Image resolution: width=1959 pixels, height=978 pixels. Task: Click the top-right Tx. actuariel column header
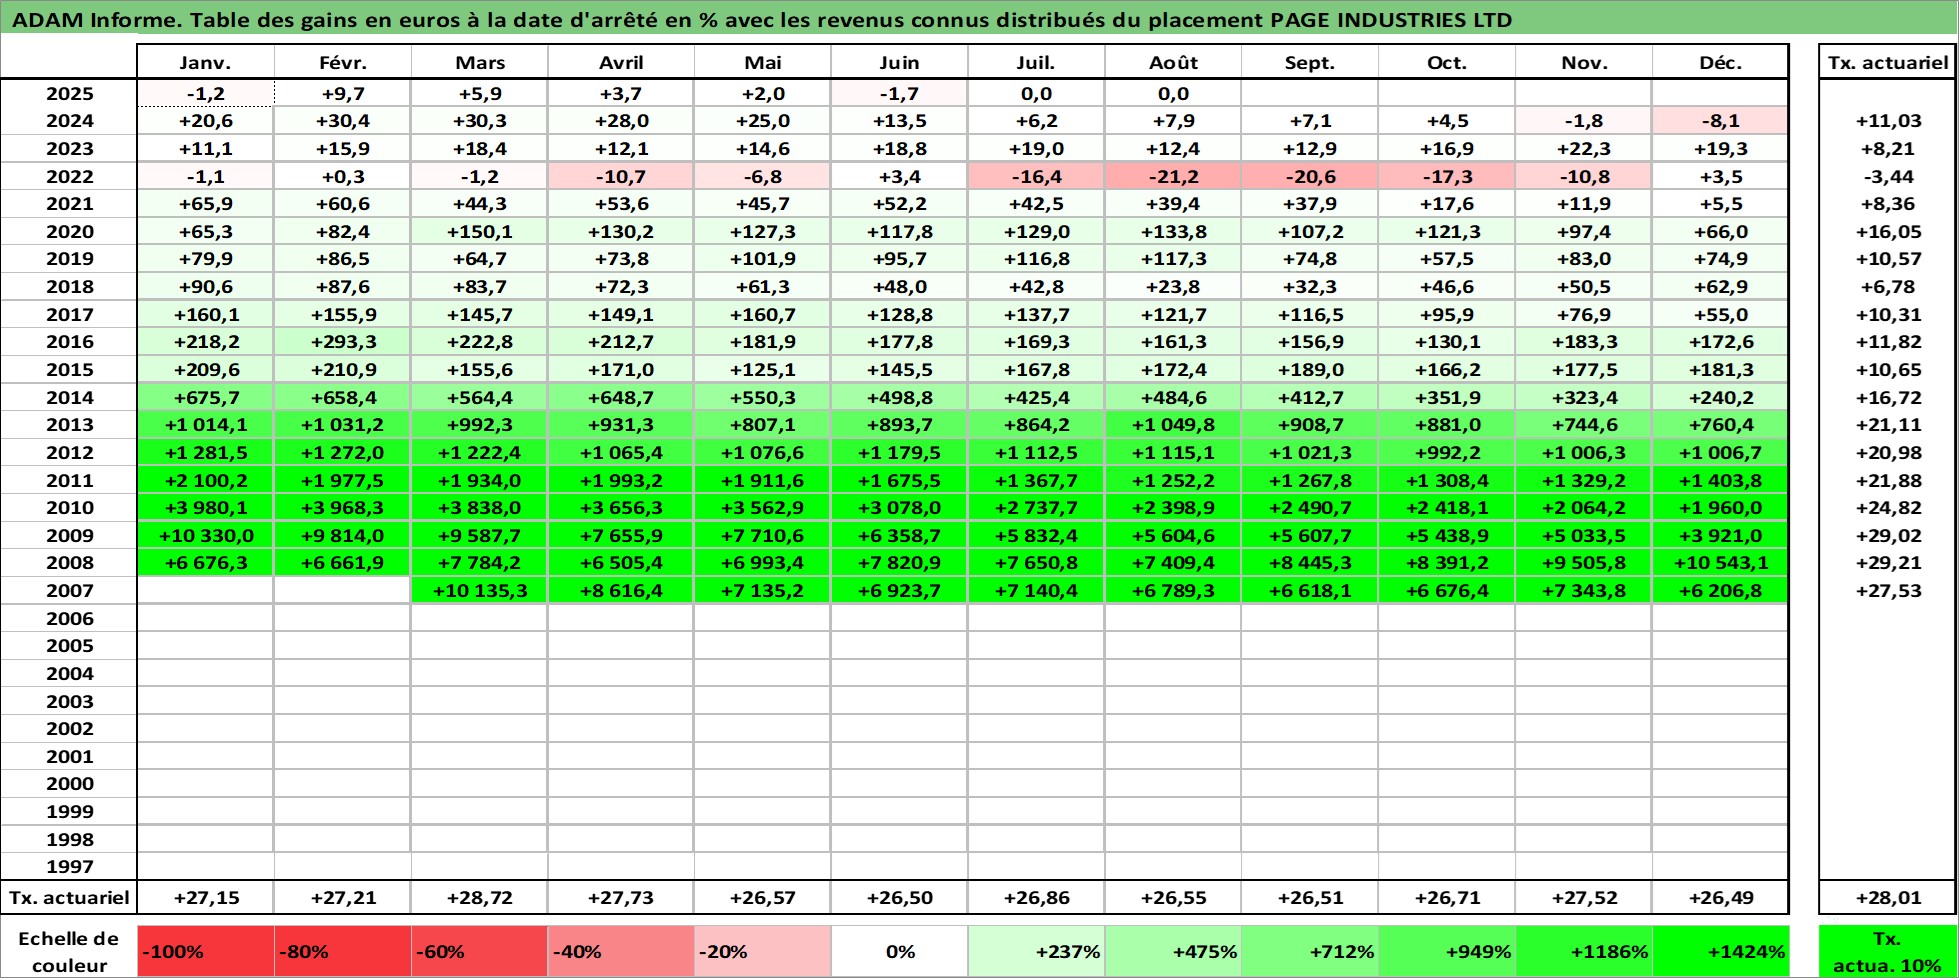(x=1888, y=62)
